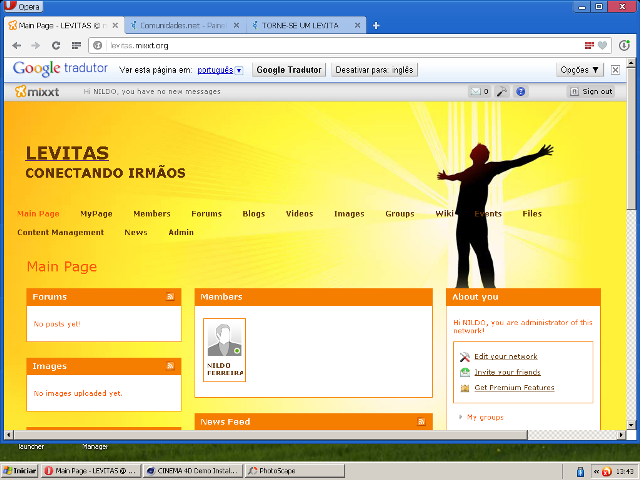Open the Videos nav item
Image resolution: width=640 pixels, height=480 pixels.
tap(300, 213)
